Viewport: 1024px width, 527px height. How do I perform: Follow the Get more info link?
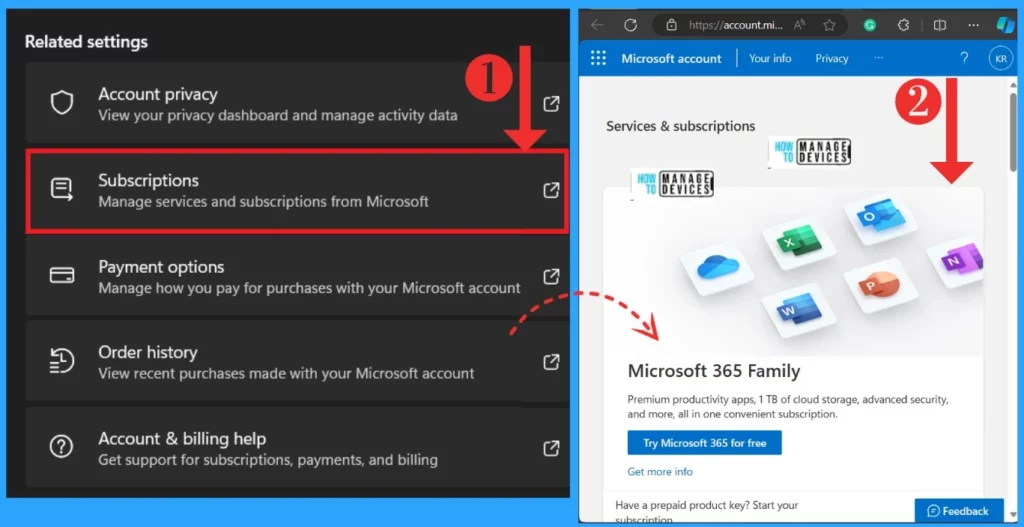pos(660,472)
